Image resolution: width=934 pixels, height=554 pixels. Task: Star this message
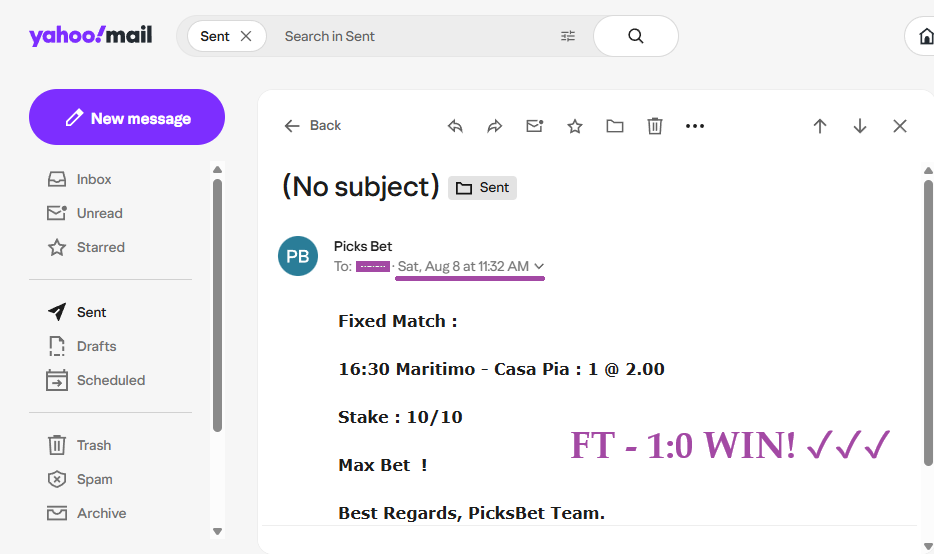[575, 126]
